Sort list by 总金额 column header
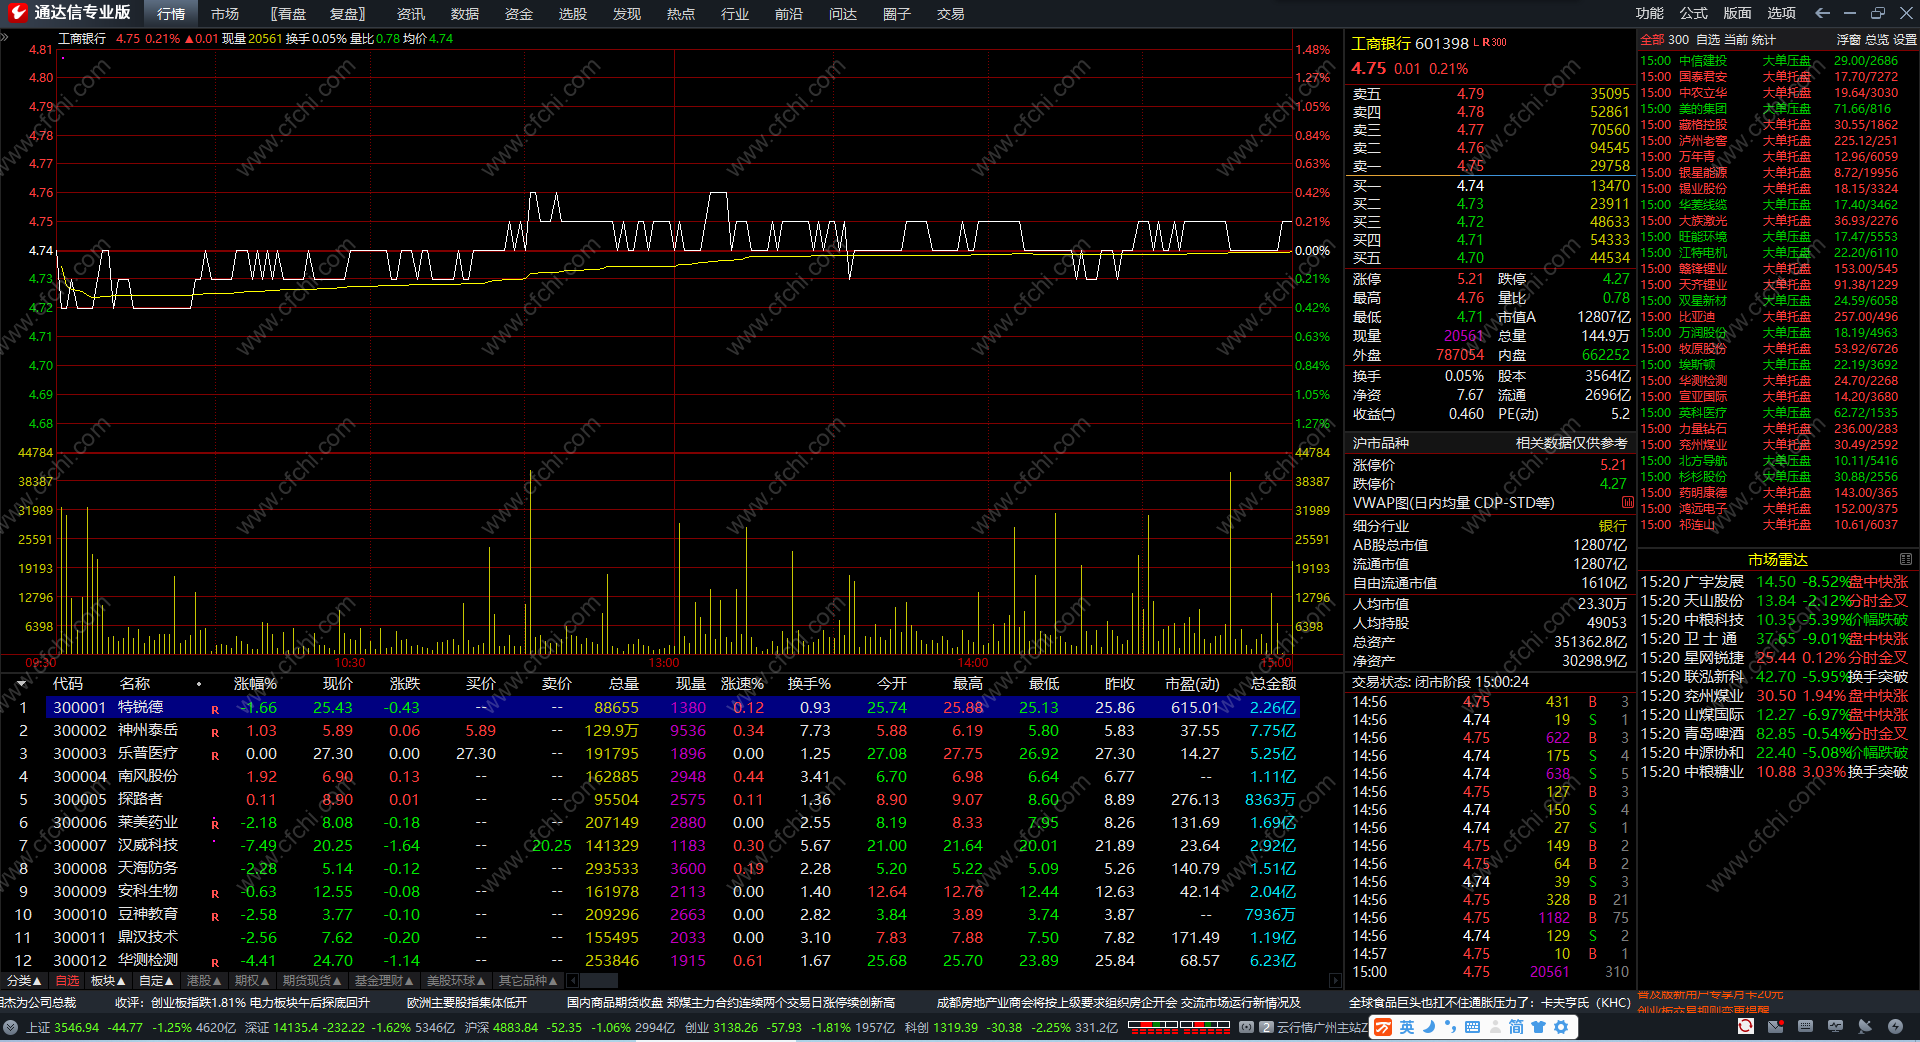Viewport: 1920px width, 1042px height. 1273,684
